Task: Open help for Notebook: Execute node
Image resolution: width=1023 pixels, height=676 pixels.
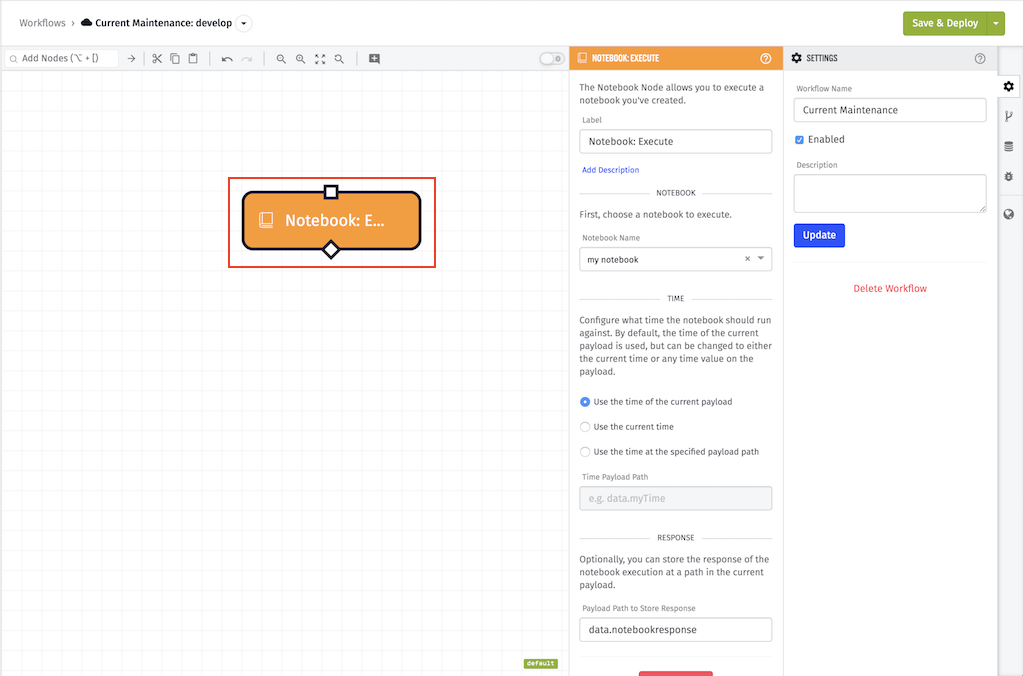Action: (x=766, y=59)
